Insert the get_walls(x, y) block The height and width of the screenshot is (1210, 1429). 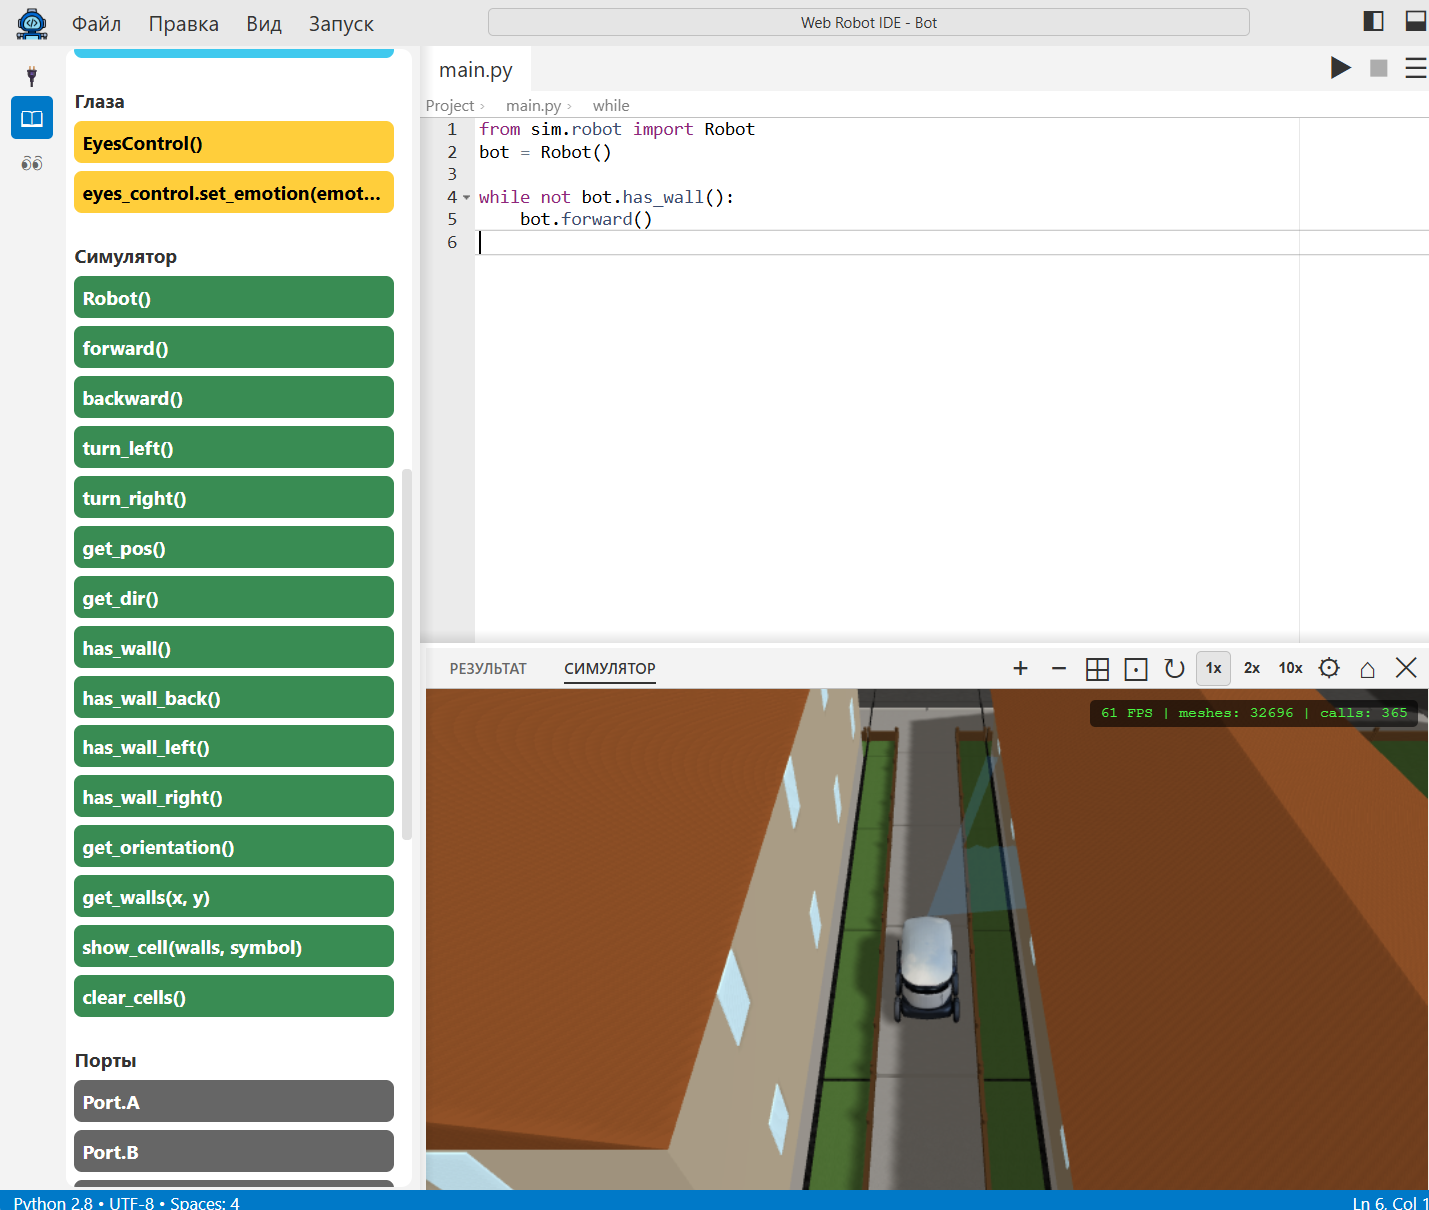(234, 896)
